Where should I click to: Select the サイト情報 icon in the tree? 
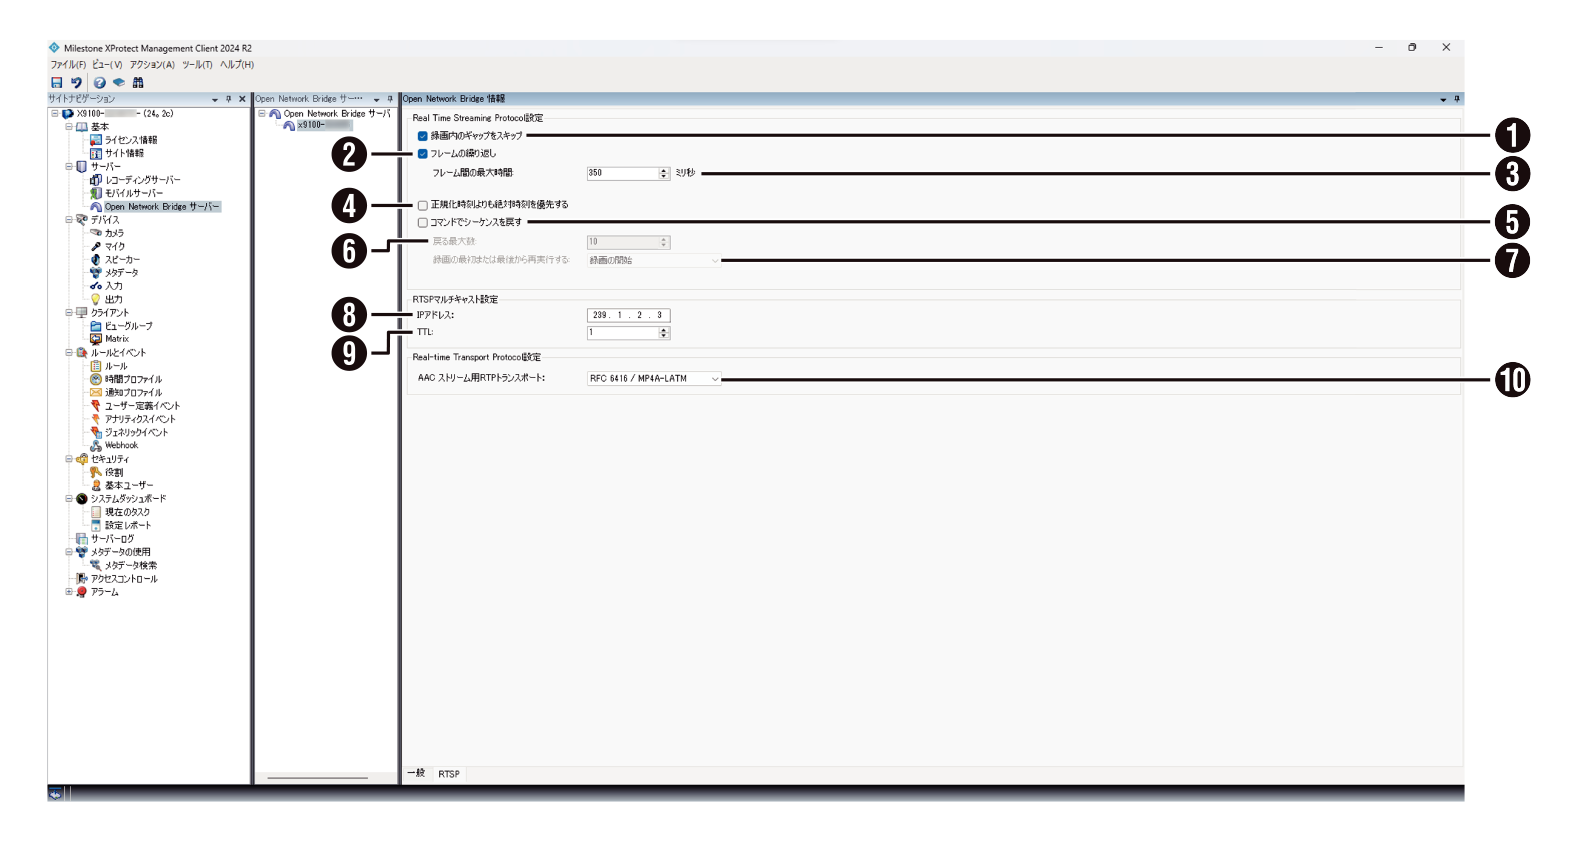click(96, 153)
